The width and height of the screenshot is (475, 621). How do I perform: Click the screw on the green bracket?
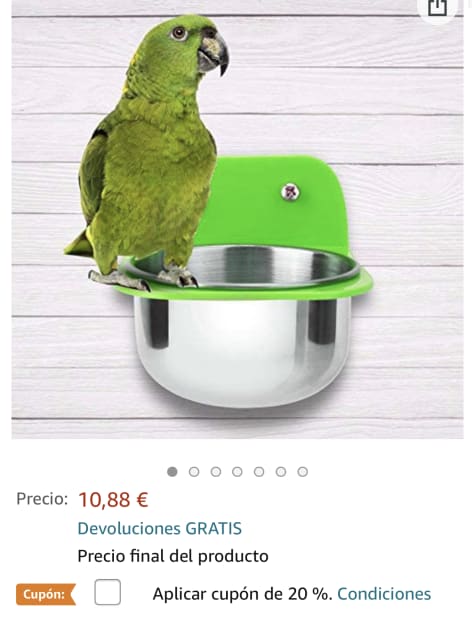tap(290, 192)
